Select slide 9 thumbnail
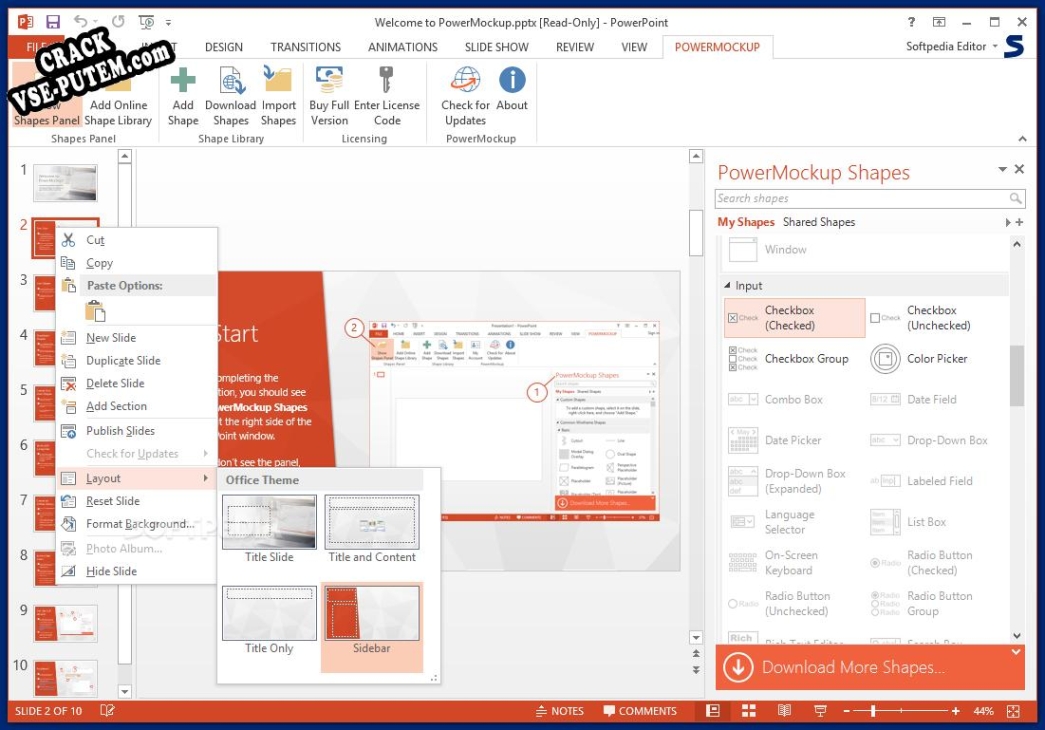The height and width of the screenshot is (730, 1045). point(65,623)
